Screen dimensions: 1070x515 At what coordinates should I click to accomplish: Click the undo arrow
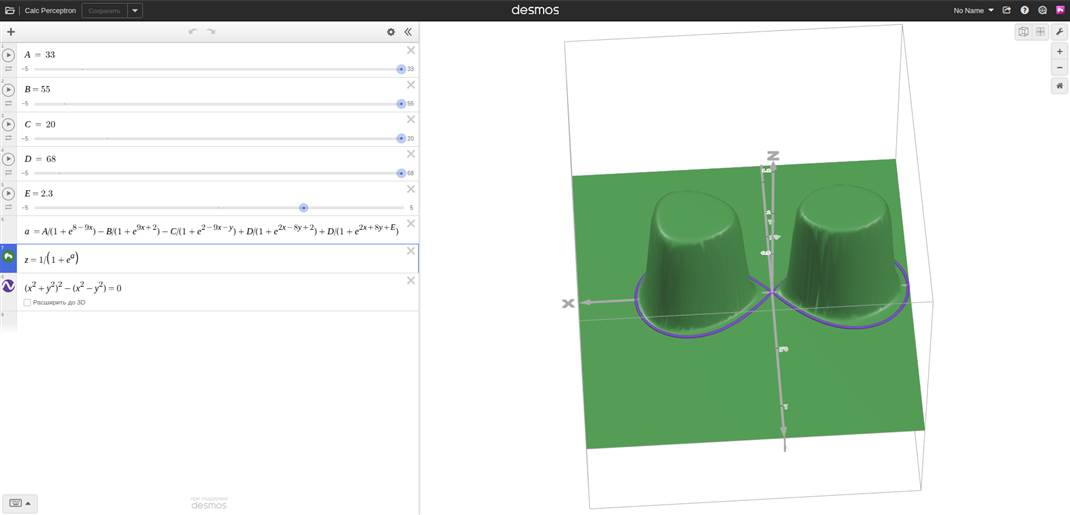coord(193,31)
